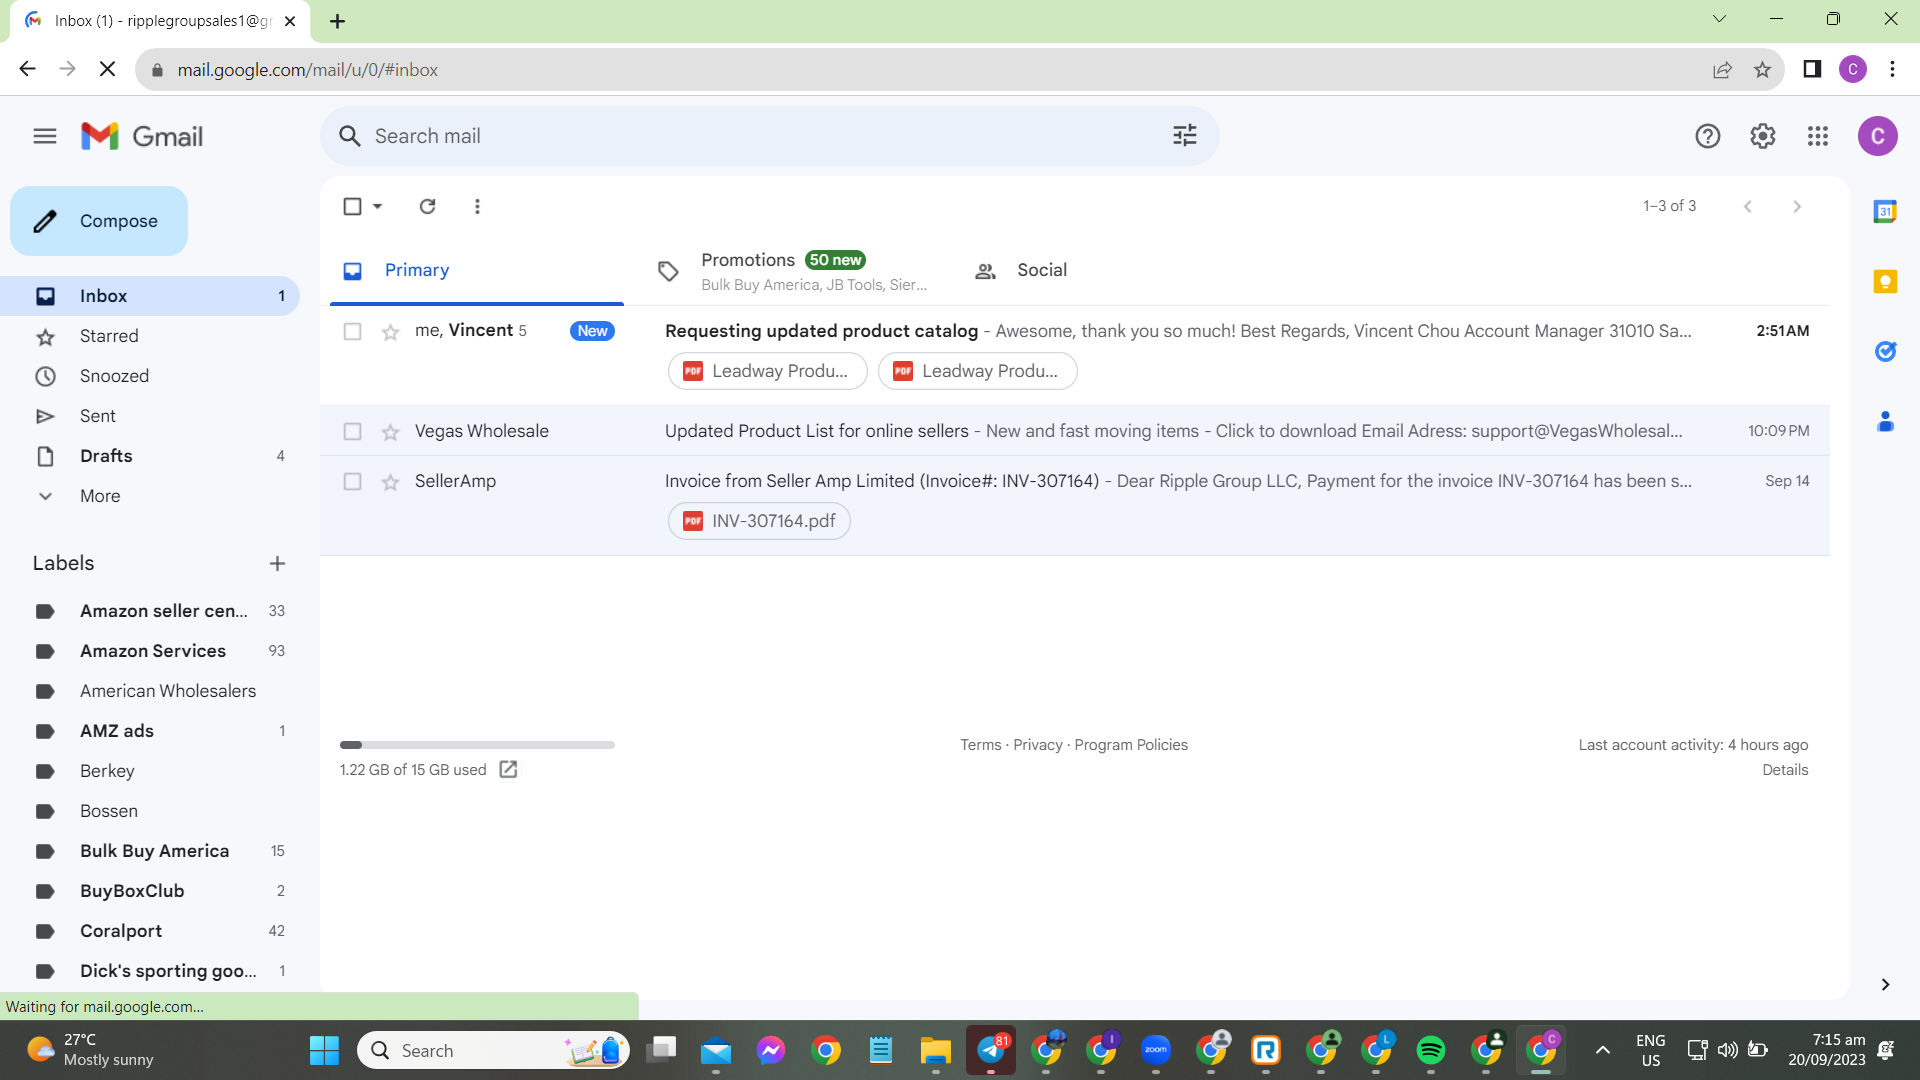Open Google Tasks side panel
Viewport: 1920px width, 1080px height.
[x=1885, y=351]
